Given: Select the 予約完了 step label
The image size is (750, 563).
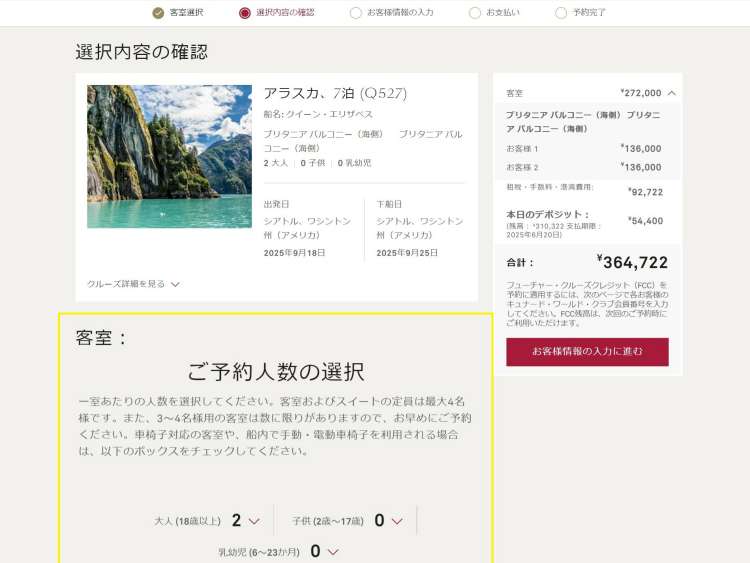Looking at the screenshot, I should pos(589,13).
